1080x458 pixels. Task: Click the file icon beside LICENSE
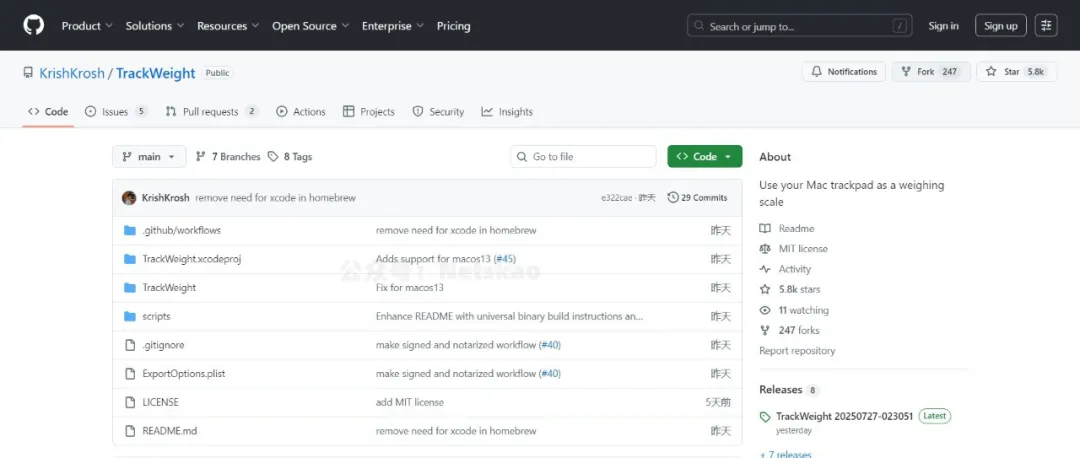129,402
